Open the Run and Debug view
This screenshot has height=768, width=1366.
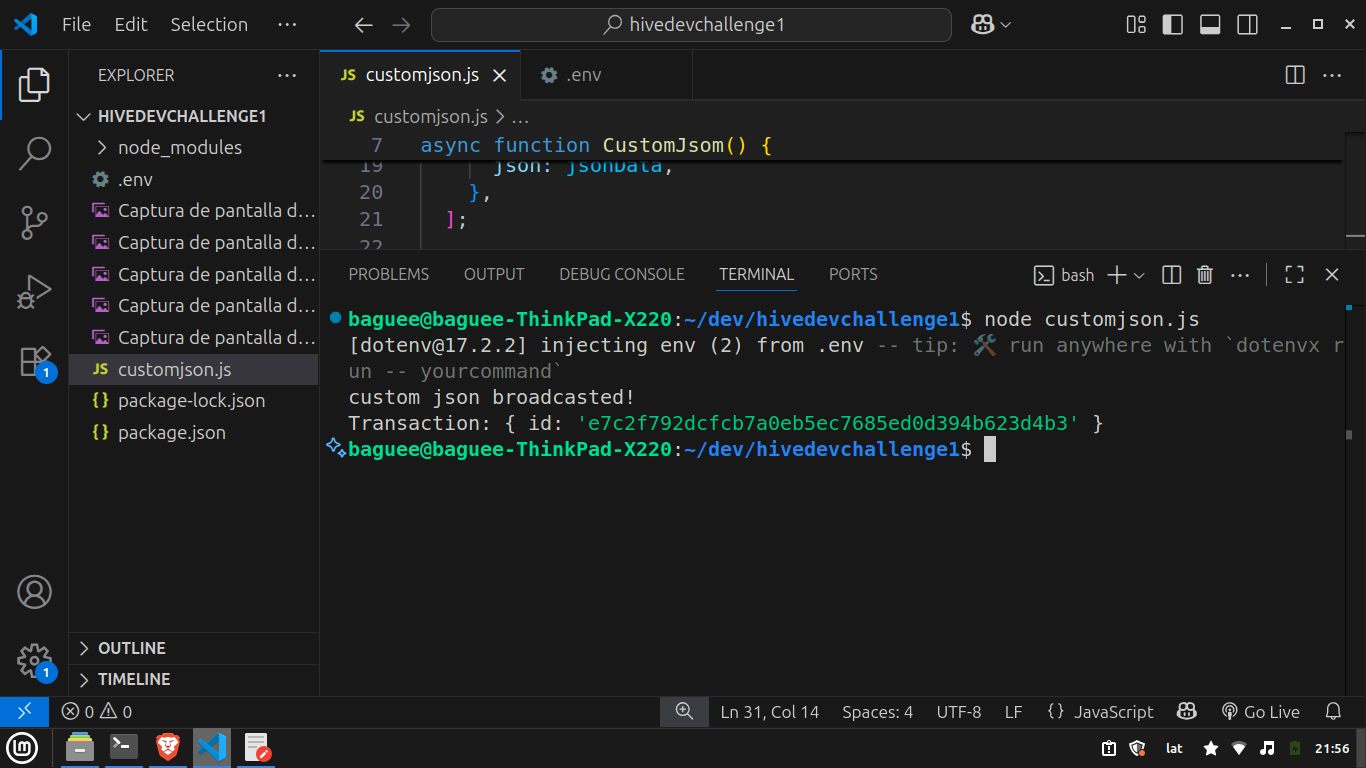pos(34,292)
